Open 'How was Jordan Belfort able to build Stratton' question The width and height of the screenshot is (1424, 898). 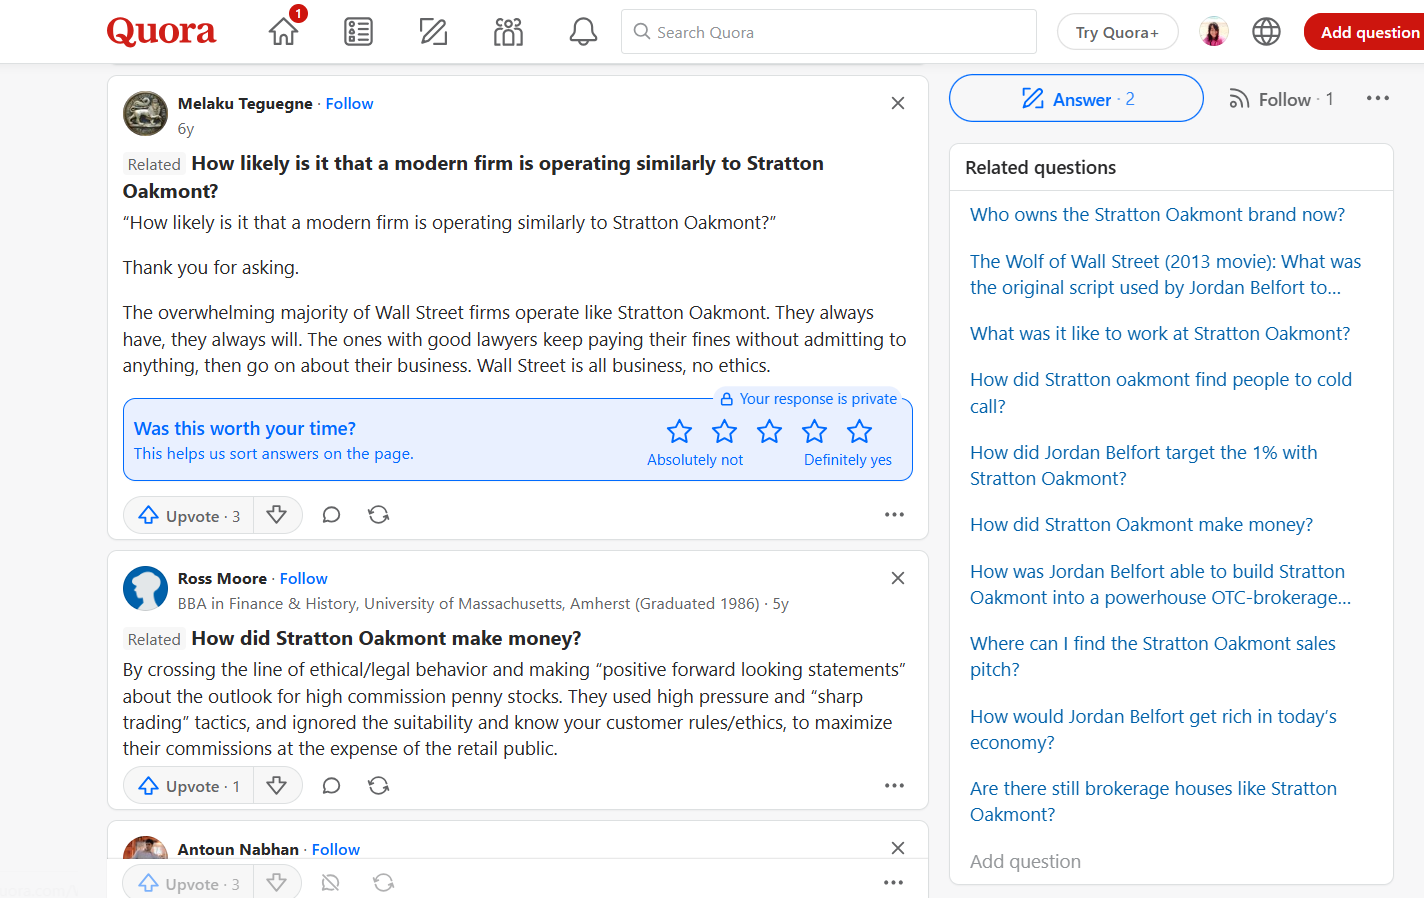tap(1160, 584)
